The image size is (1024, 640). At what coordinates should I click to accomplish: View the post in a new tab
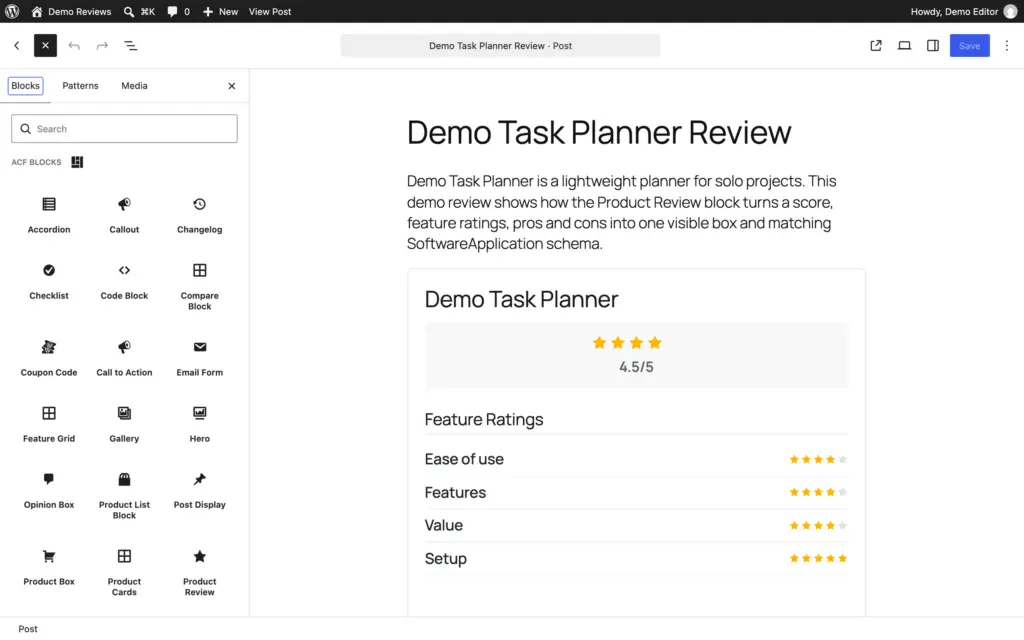pyautogui.click(x=876, y=46)
